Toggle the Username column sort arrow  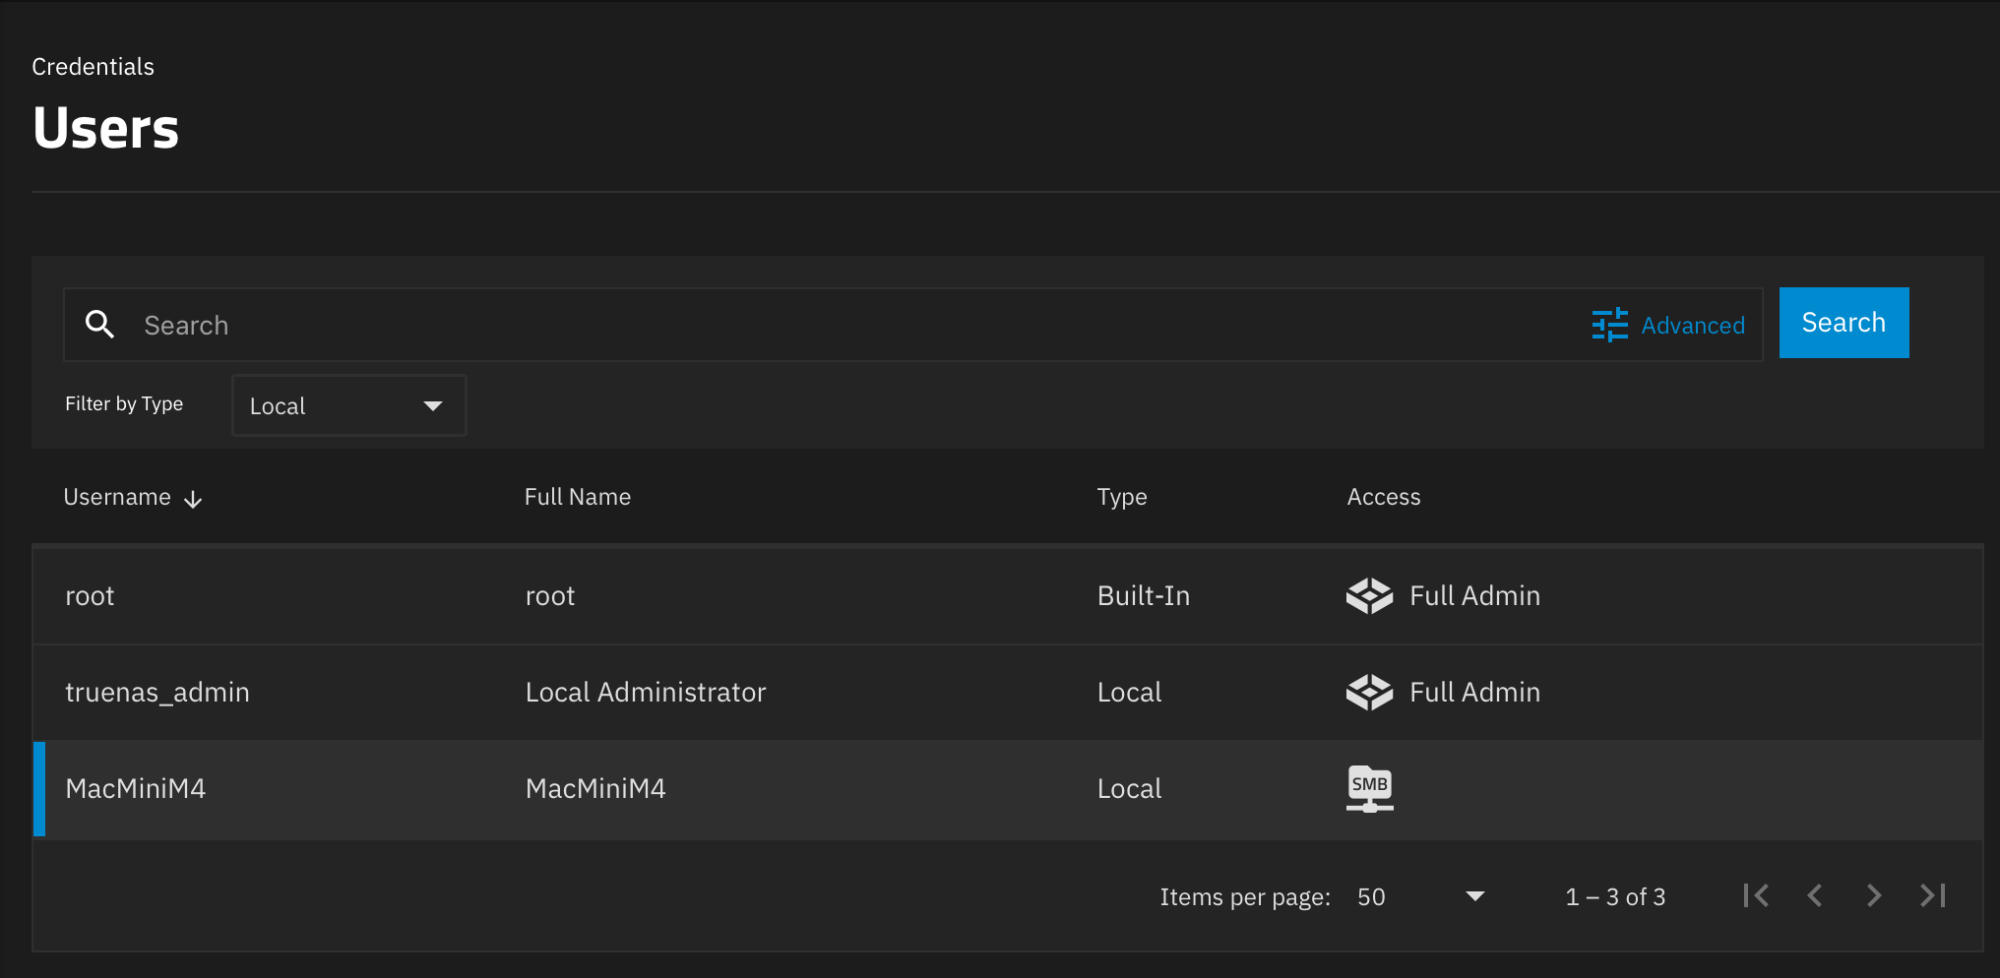[x=193, y=499]
